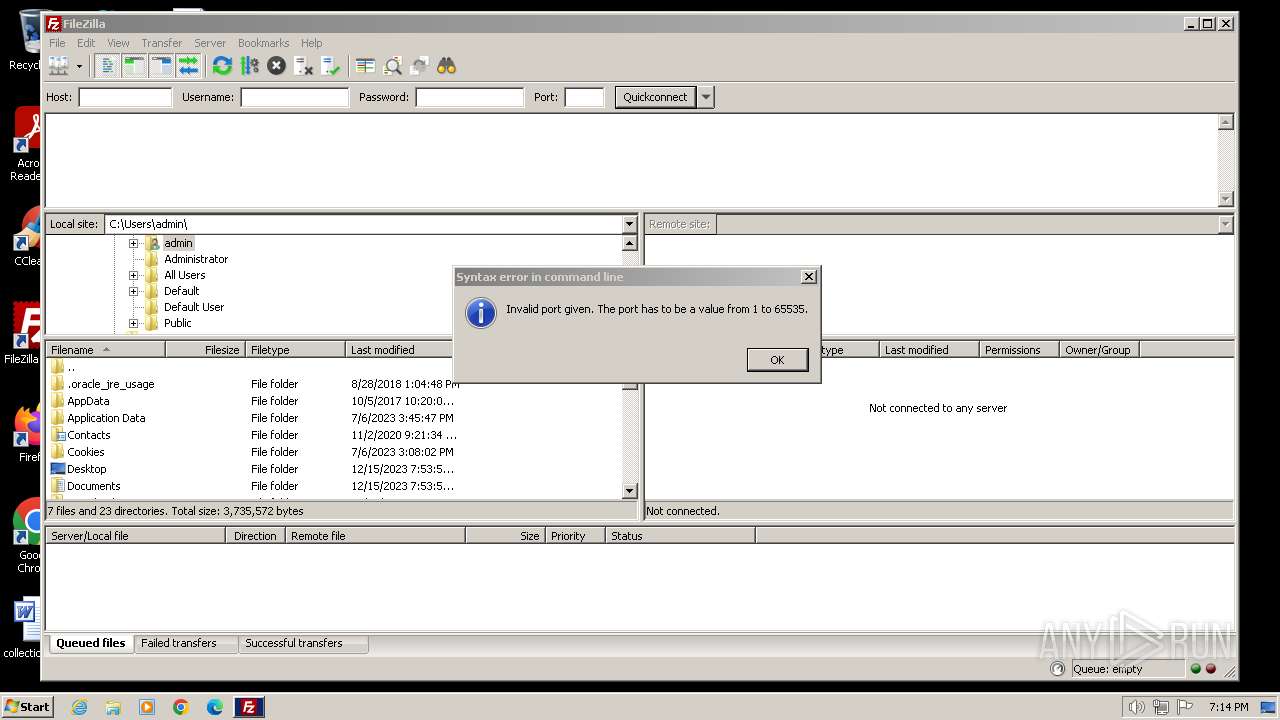This screenshot has width=1280, height=720.
Task: Select Administrator in the local tree
Action: (x=196, y=259)
